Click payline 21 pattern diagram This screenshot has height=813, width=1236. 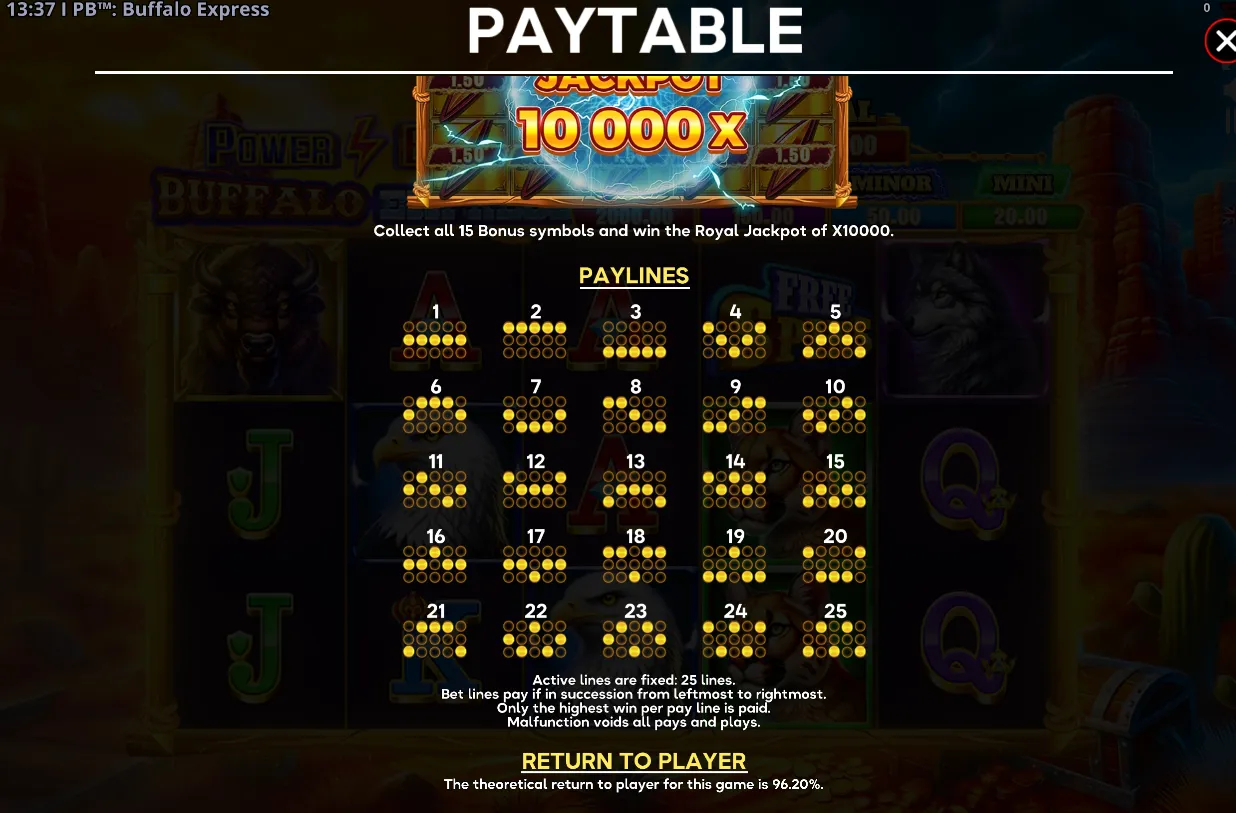[435, 640]
